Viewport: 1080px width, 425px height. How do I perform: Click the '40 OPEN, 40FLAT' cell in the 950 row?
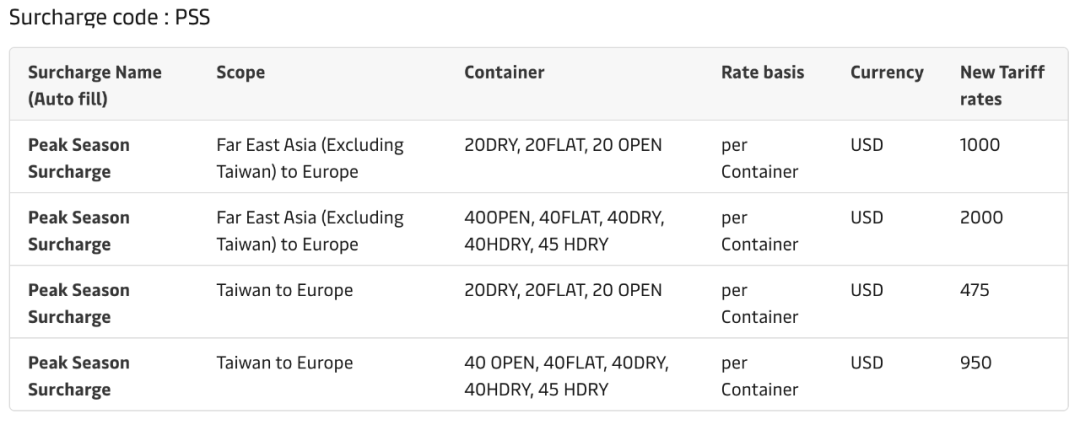(x=566, y=375)
